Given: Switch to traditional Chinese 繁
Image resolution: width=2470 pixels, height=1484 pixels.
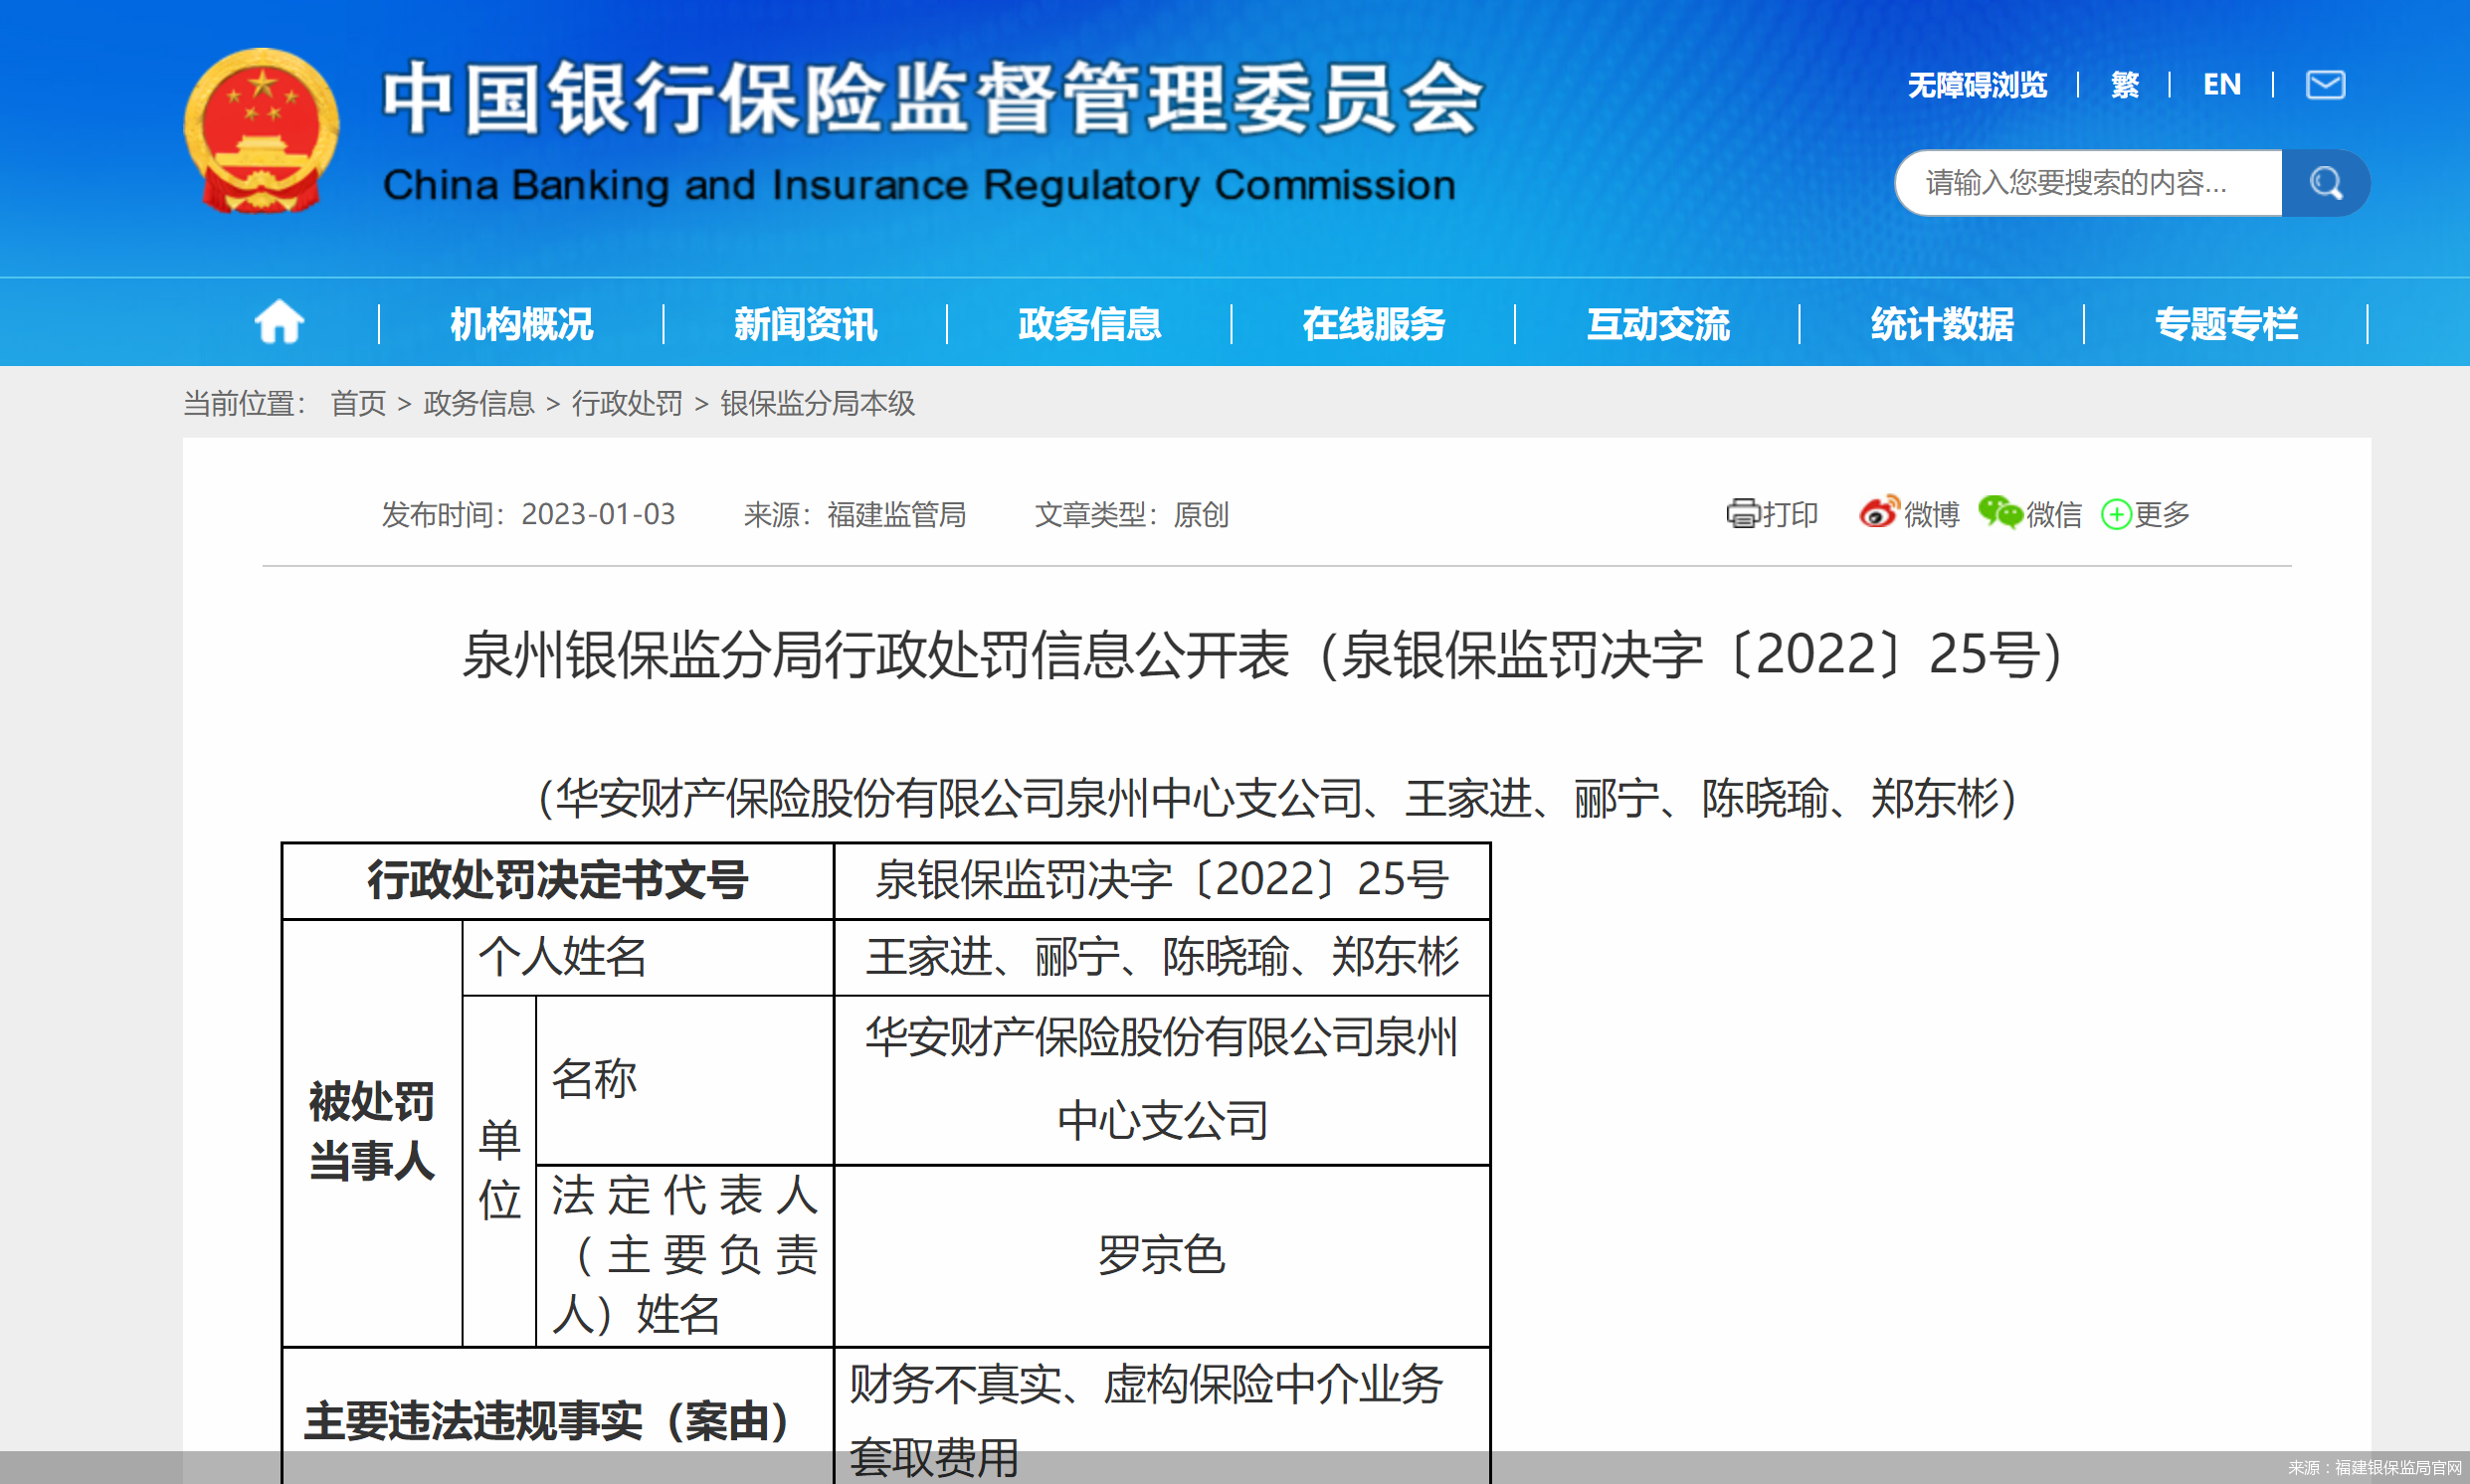Looking at the screenshot, I should (x=2124, y=85).
